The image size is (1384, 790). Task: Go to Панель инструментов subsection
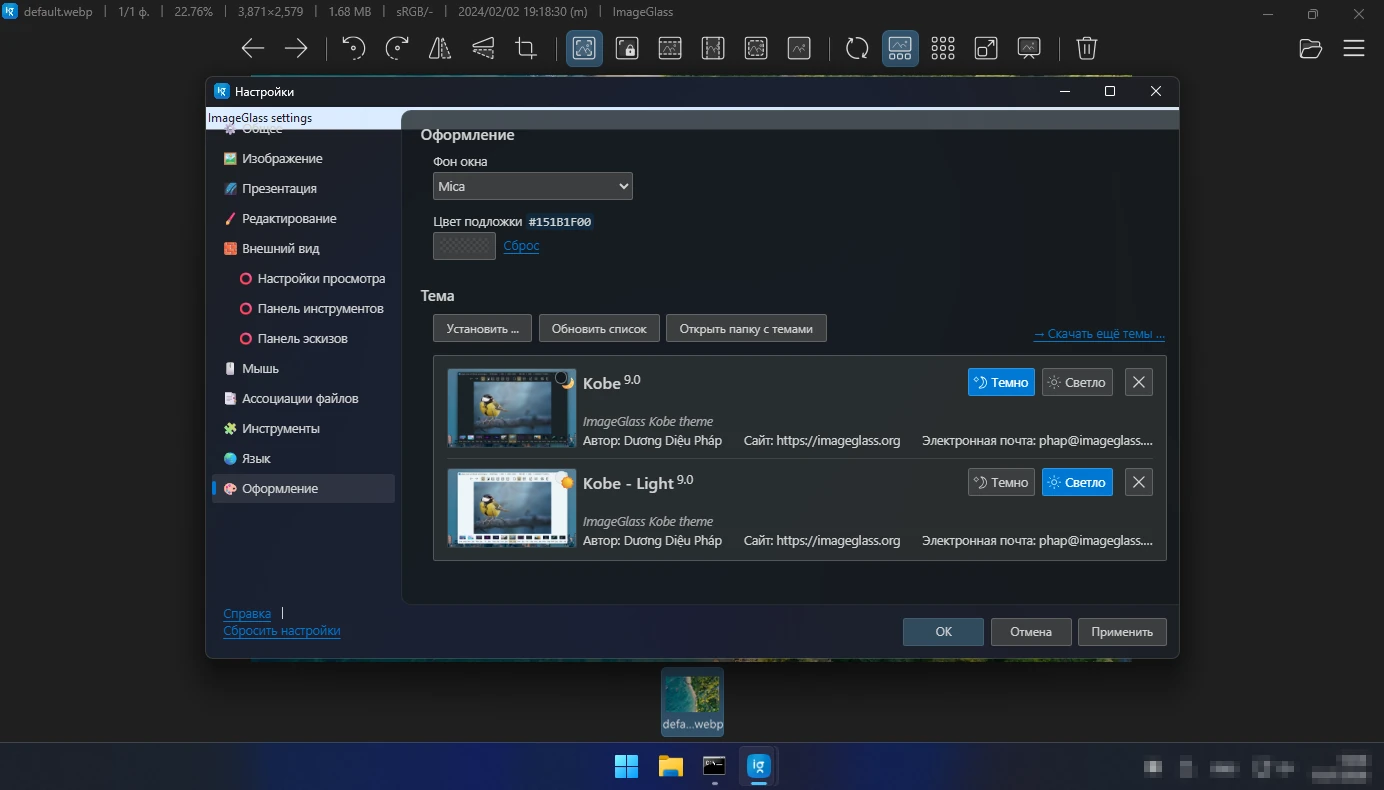[312, 308]
